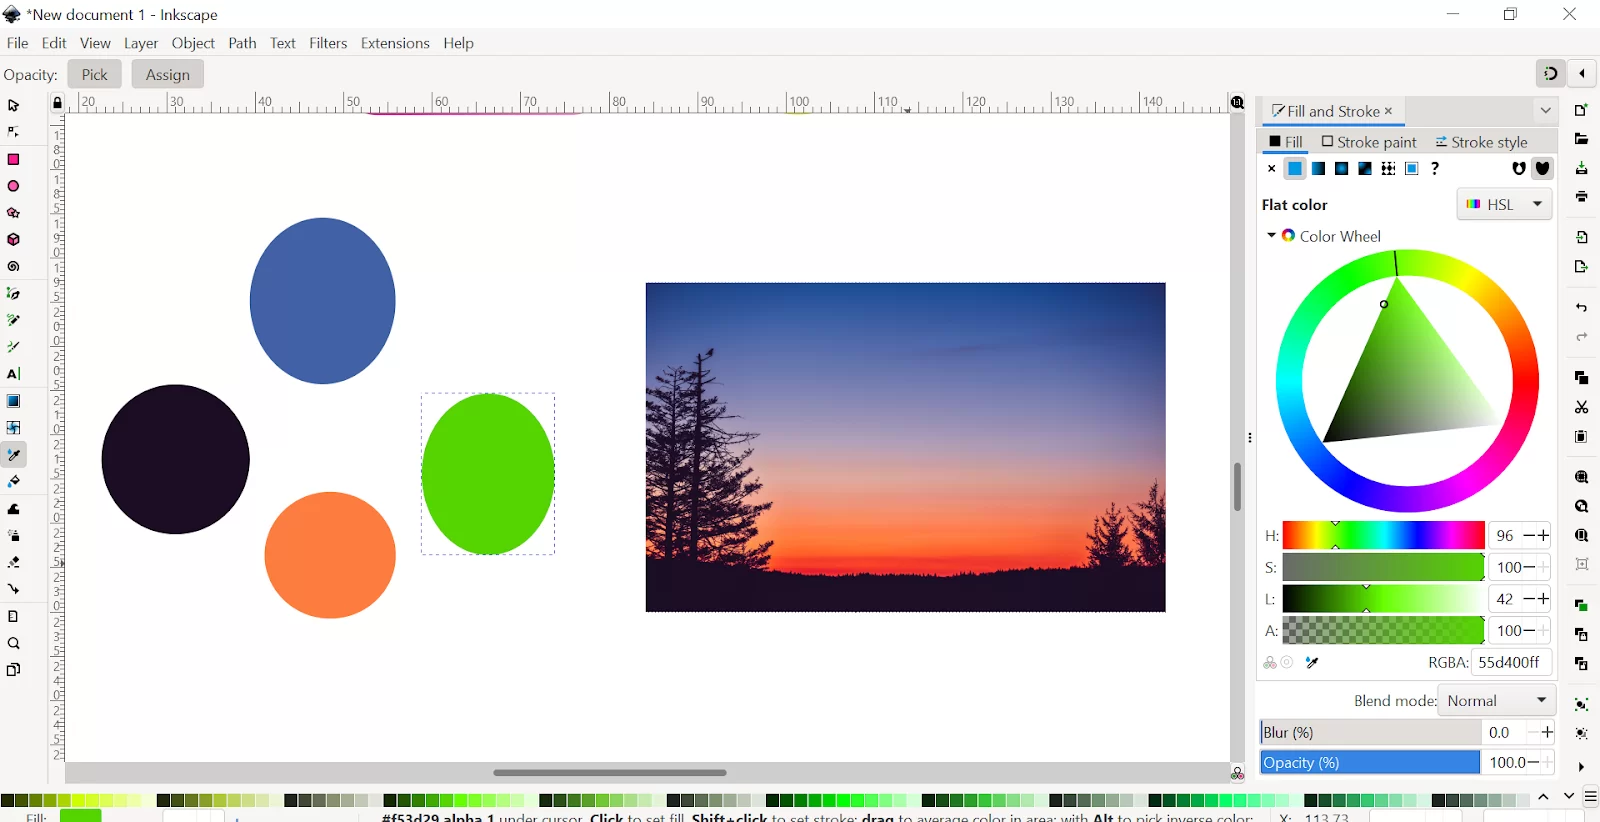This screenshot has width=1600, height=822.
Task: Open the Layer menu
Action: point(141,43)
